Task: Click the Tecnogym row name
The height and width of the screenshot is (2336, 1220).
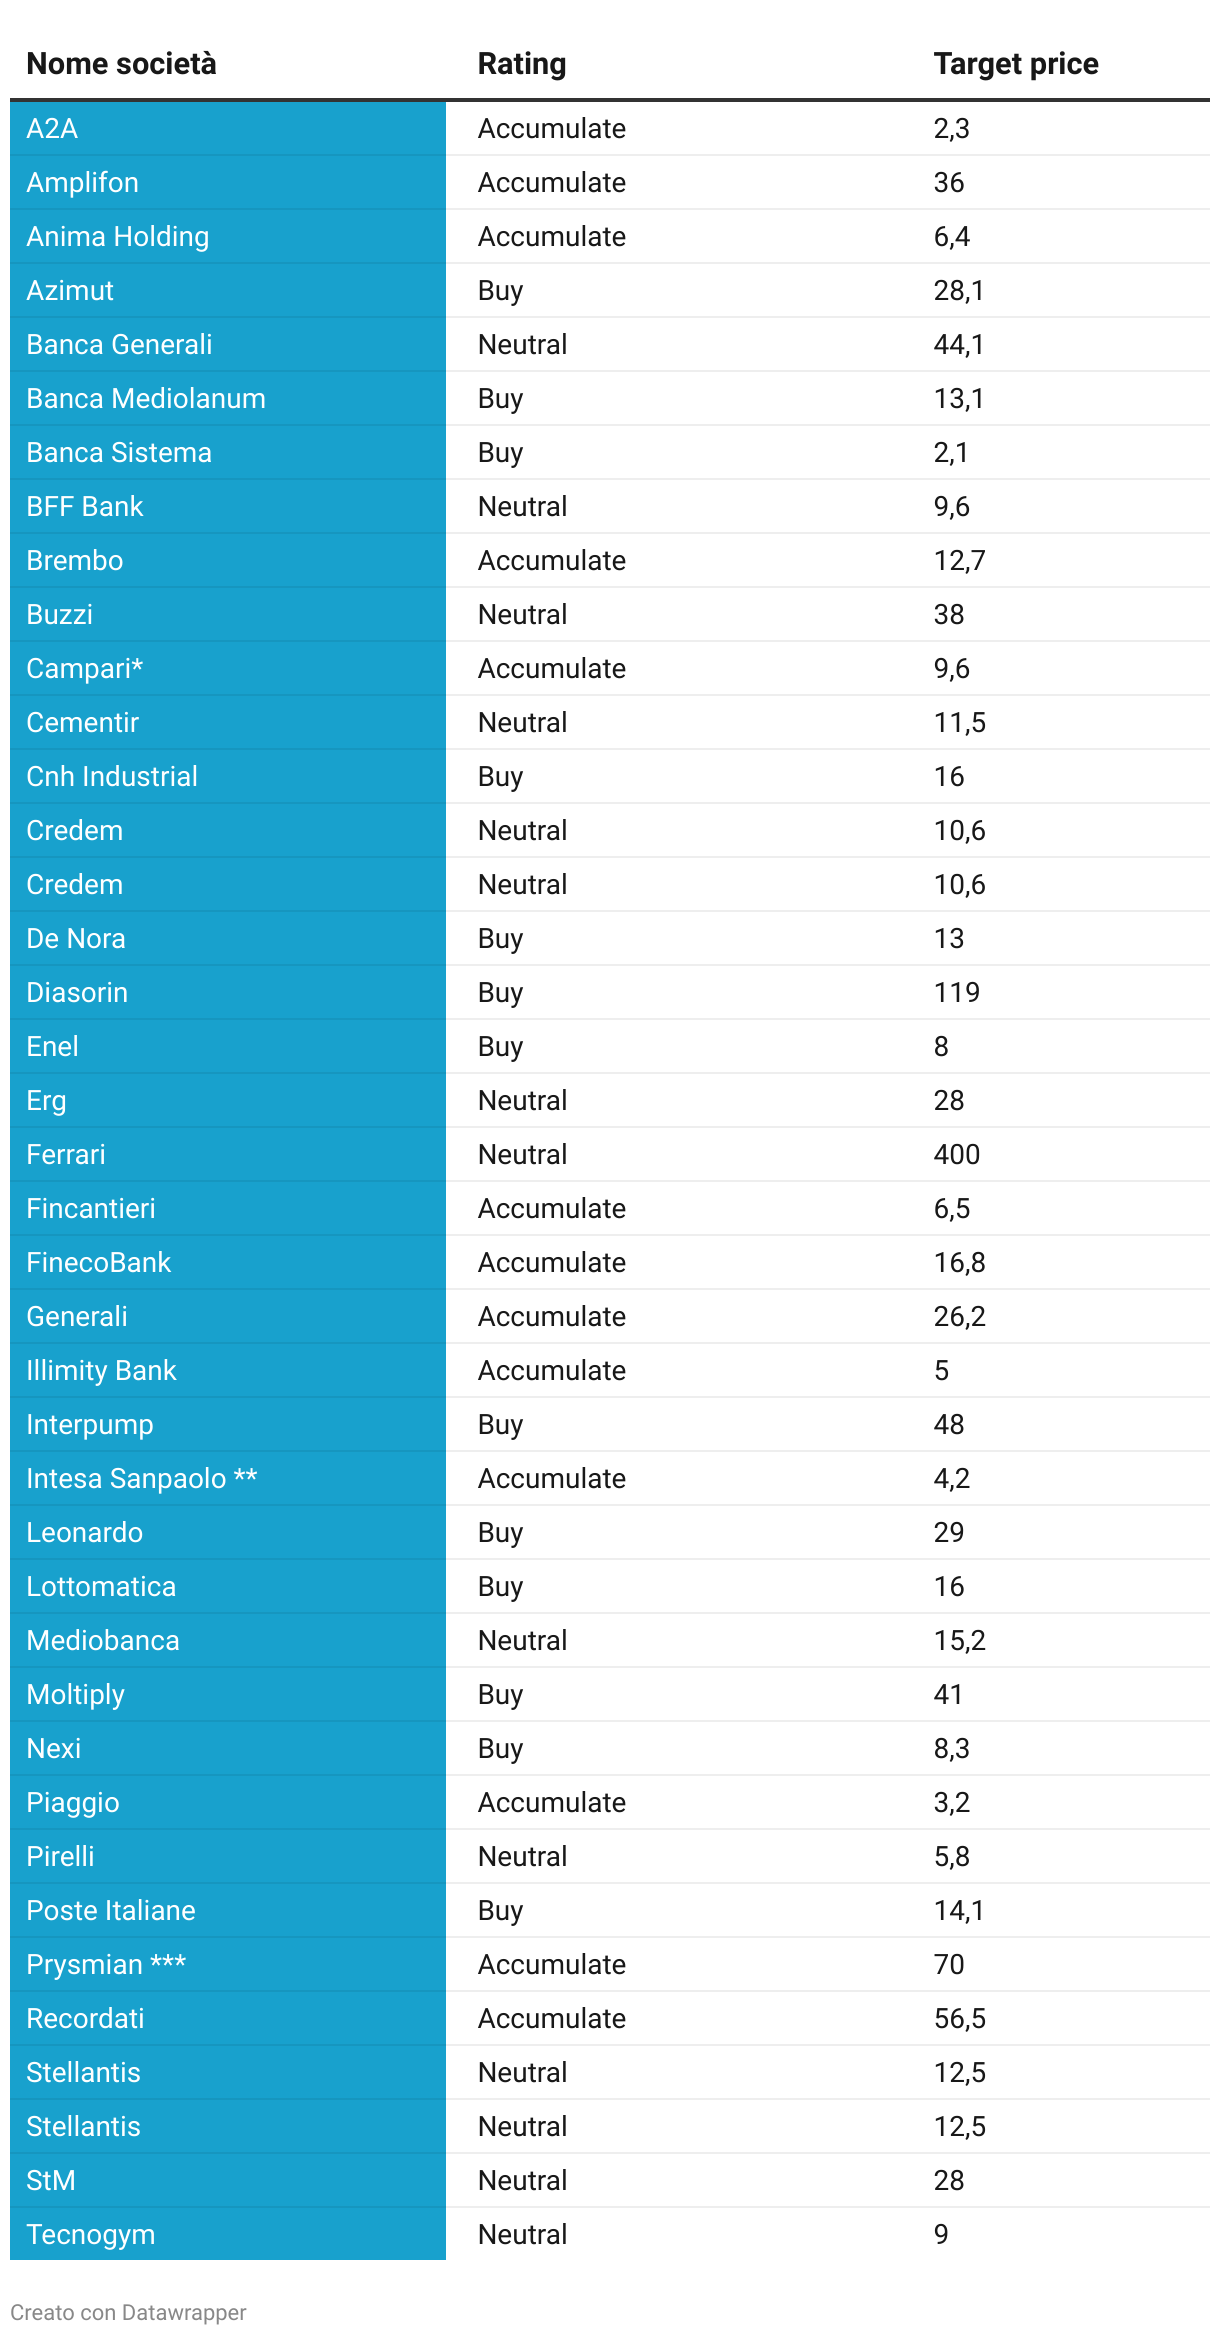Action: (x=90, y=2234)
